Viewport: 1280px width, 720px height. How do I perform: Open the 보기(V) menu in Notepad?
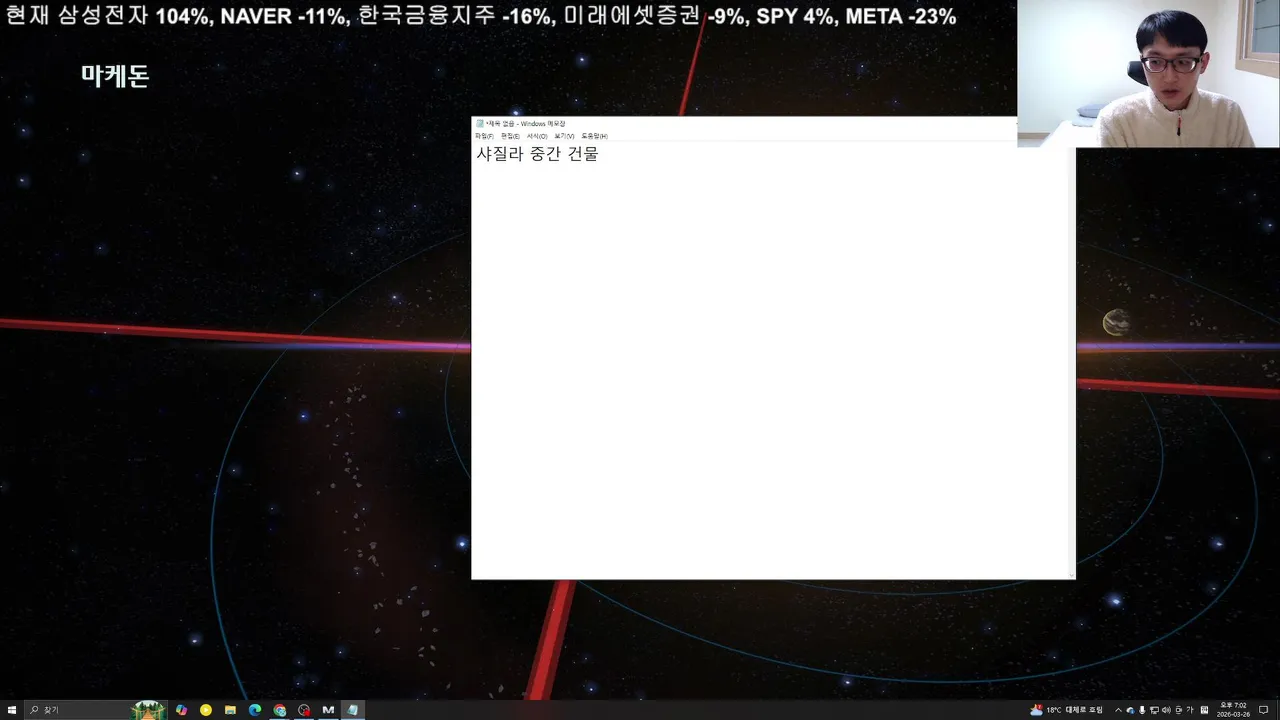(x=564, y=136)
